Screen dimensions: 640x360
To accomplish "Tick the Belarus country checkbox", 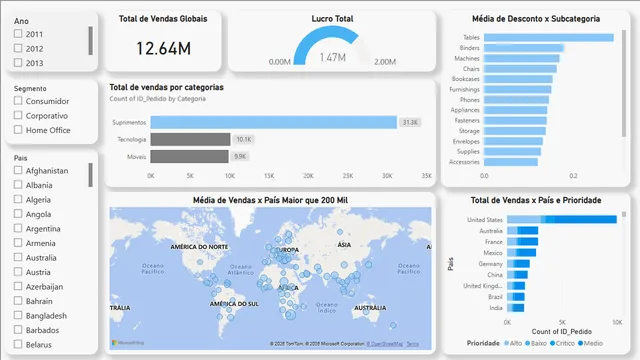I will [18, 344].
